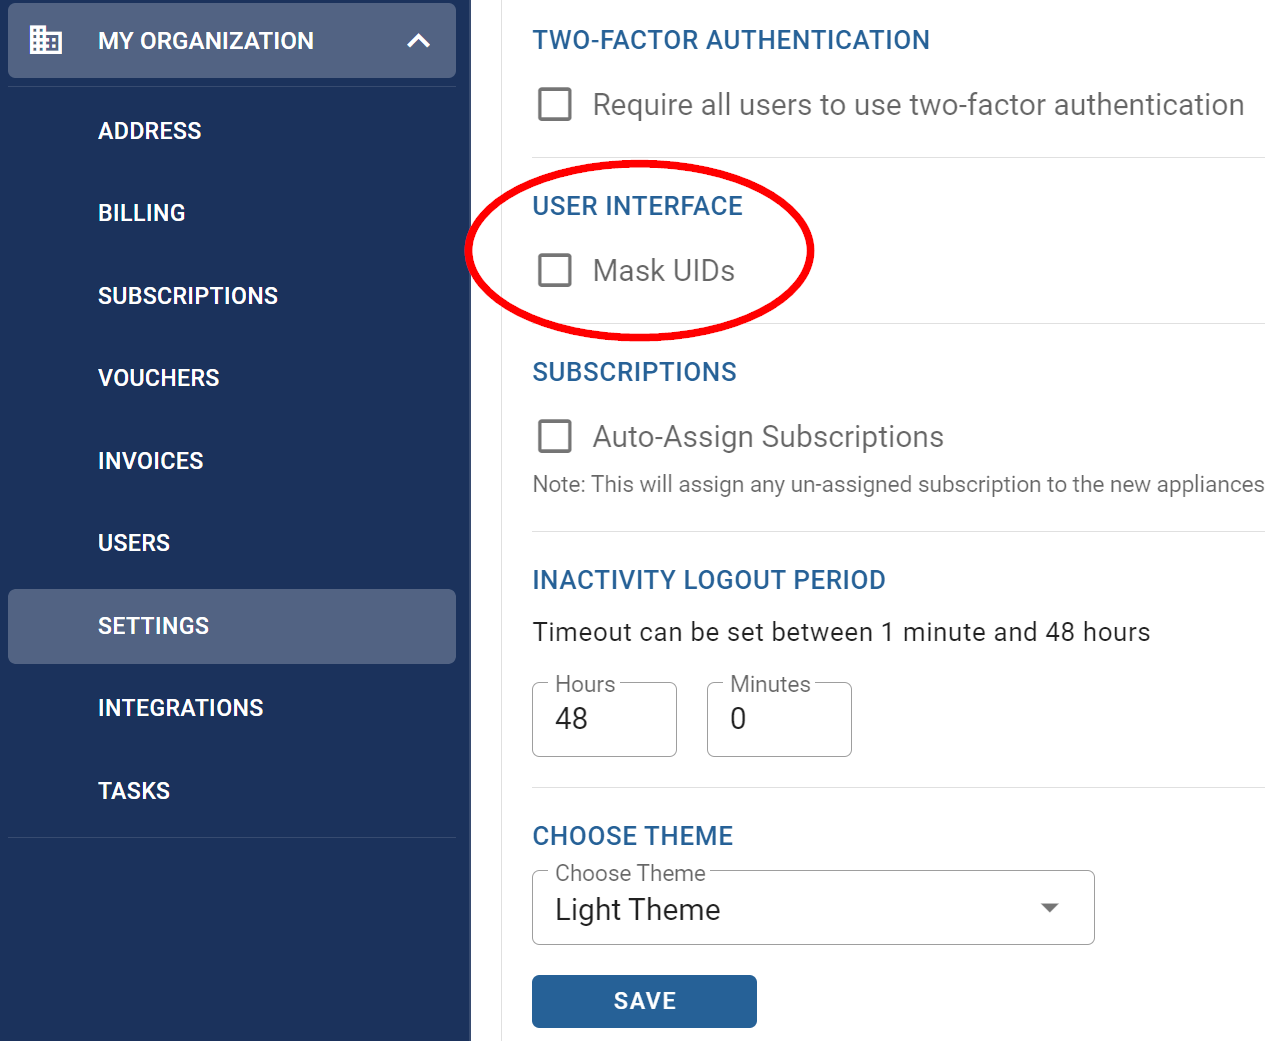Open the Address page
The height and width of the screenshot is (1041, 1265).
click(150, 131)
